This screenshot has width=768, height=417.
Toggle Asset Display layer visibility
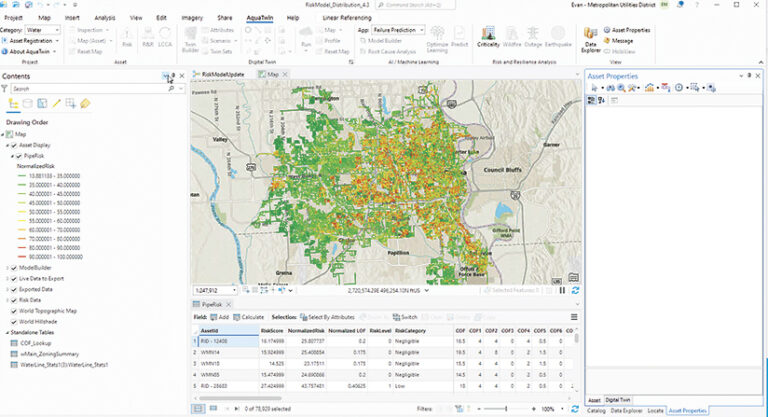click(14, 146)
